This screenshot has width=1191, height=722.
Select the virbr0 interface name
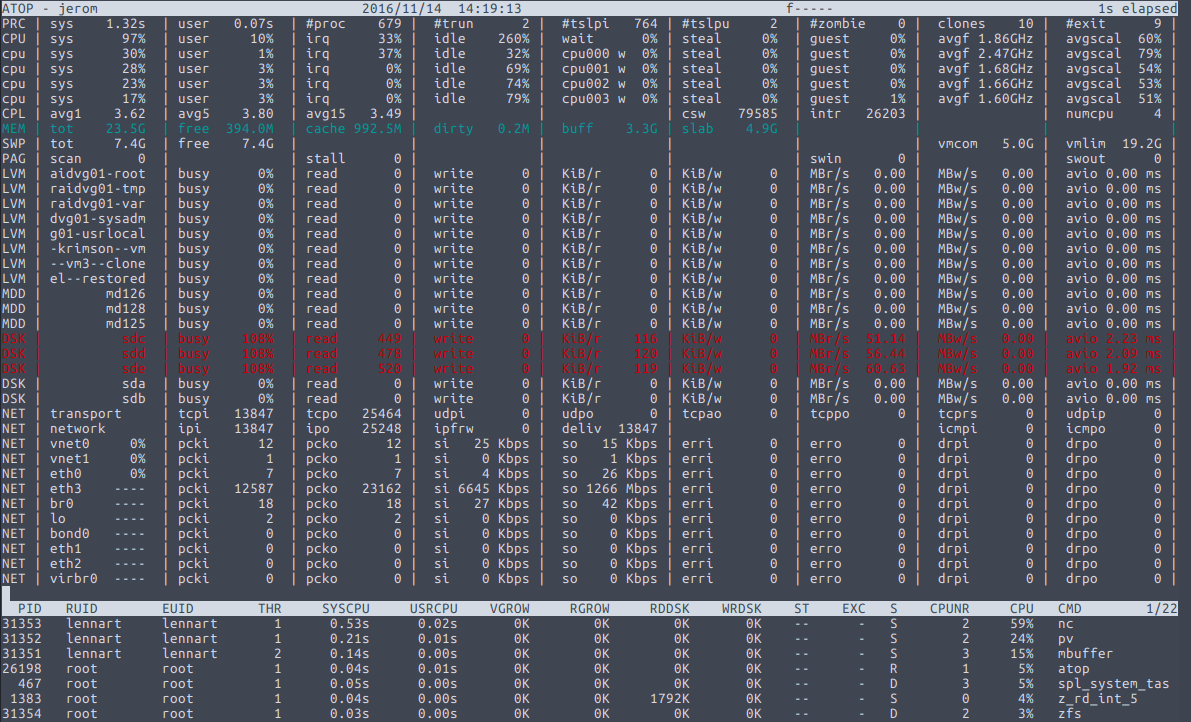(74, 579)
